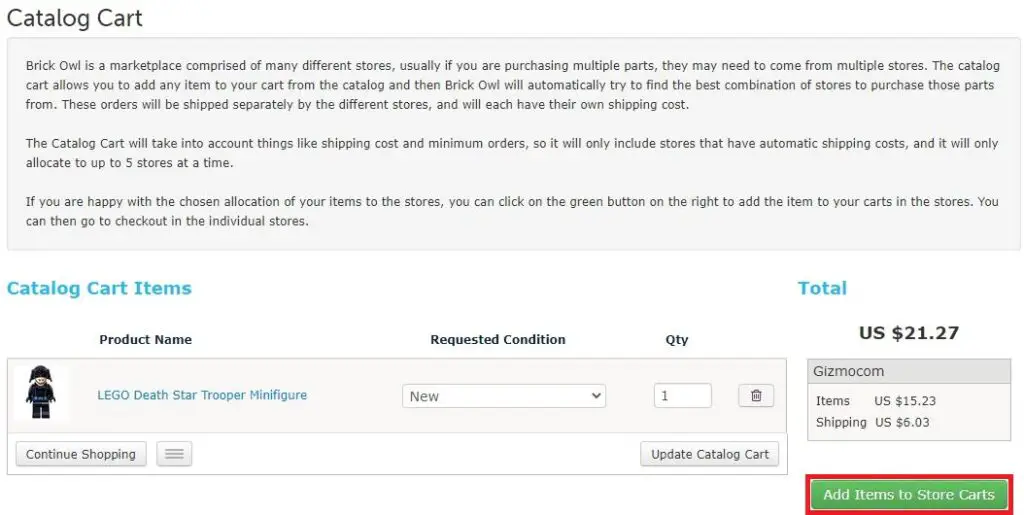The height and width of the screenshot is (515, 1024).
Task: Click the Catalog Cart Items heading
Action: click(99, 288)
